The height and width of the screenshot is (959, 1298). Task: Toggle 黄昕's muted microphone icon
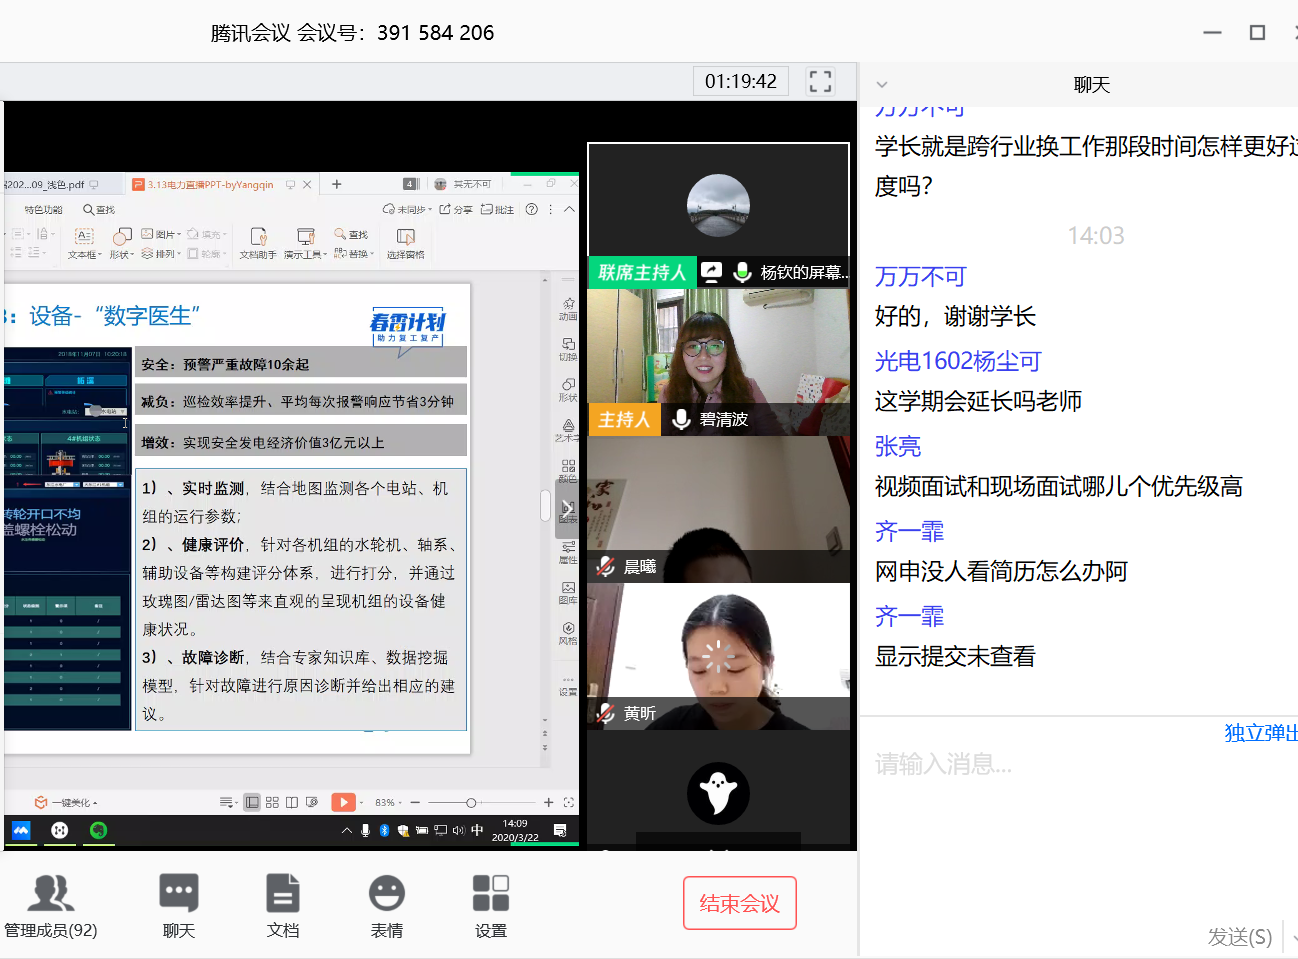(x=606, y=713)
